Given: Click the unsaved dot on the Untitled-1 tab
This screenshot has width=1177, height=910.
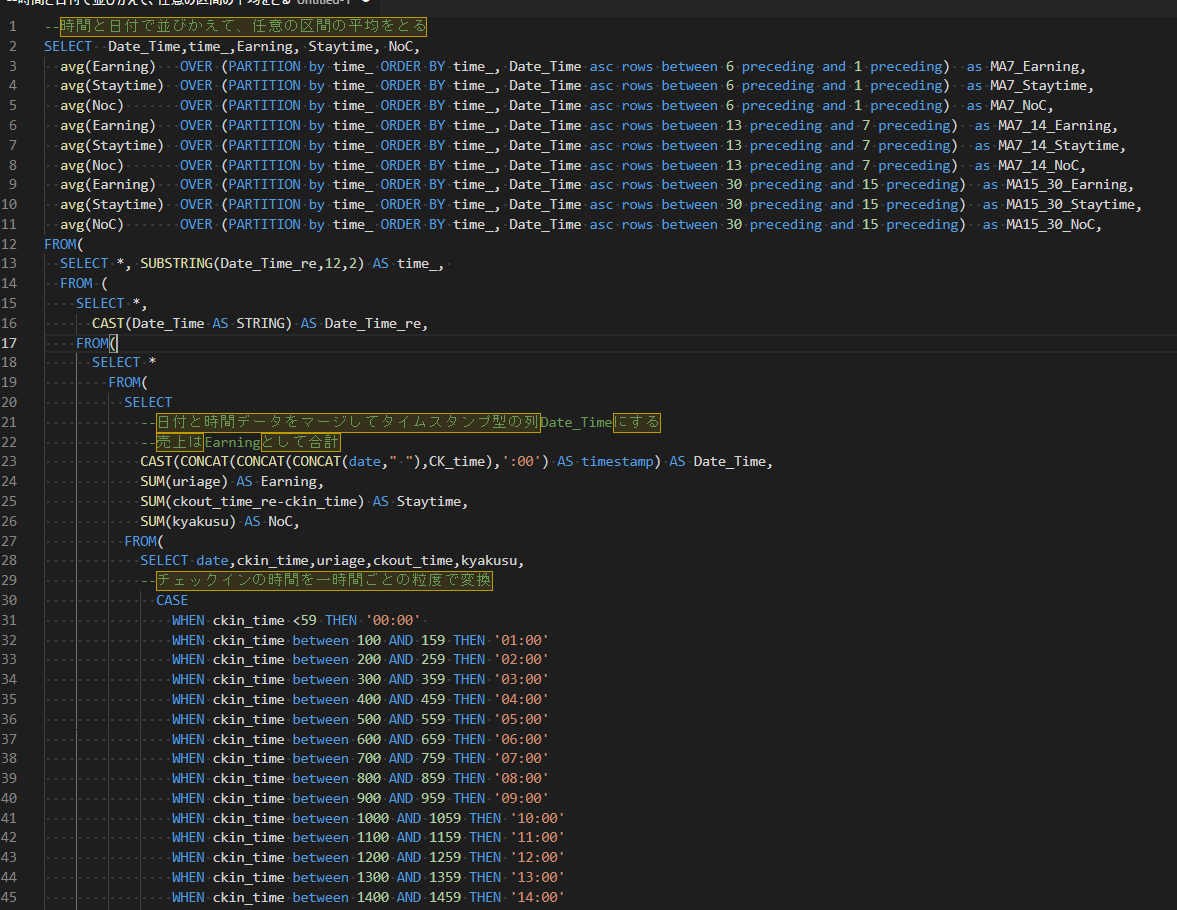Looking at the screenshot, I should click(366, 2).
